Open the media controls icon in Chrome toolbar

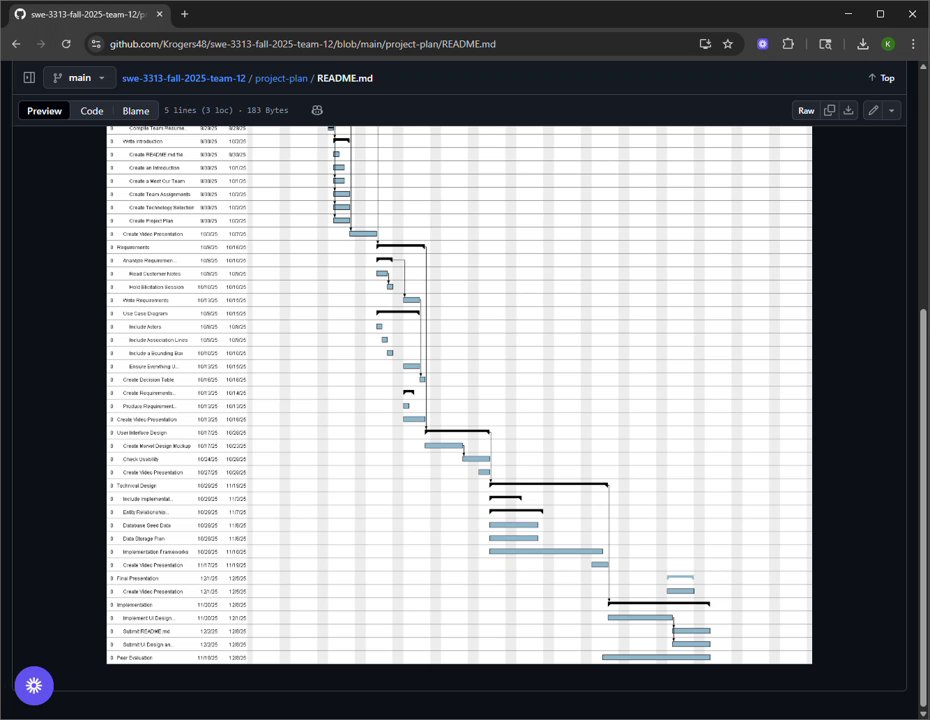pyautogui.click(x=825, y=44)
